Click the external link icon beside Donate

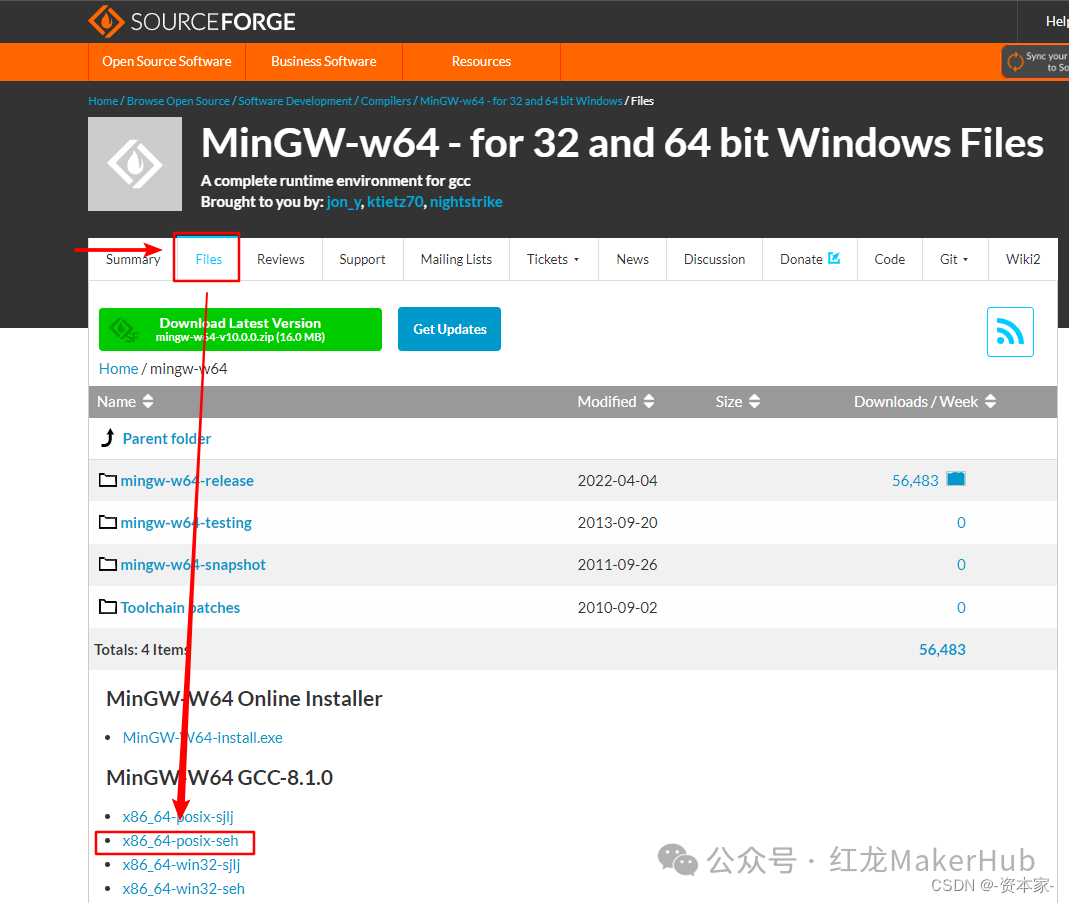834,258
